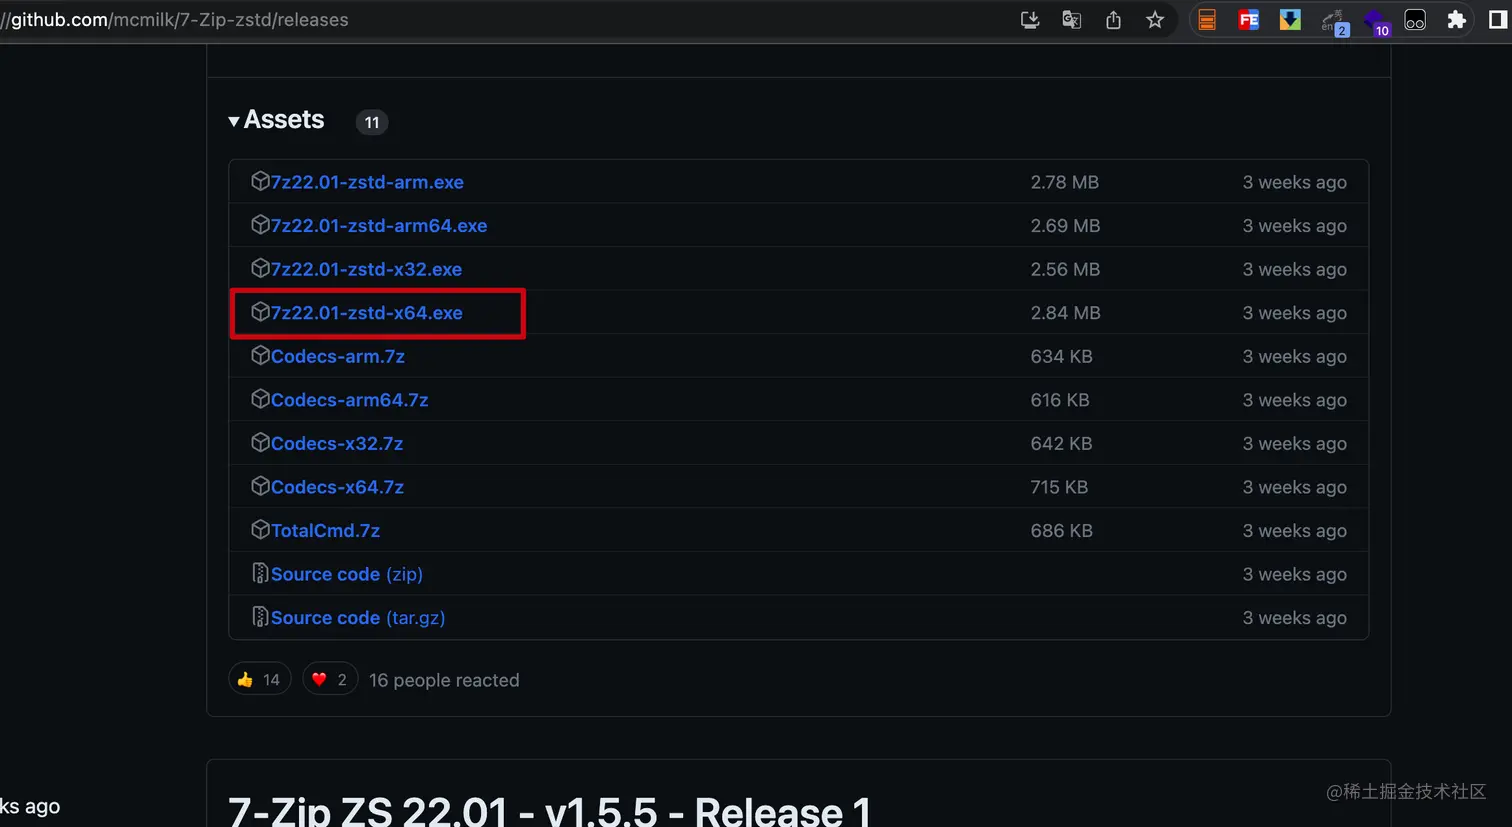Click the install app icon in address bar
Image resolution: width=1512 pixels, height=827 pixels.
[x=1030, y=20]
